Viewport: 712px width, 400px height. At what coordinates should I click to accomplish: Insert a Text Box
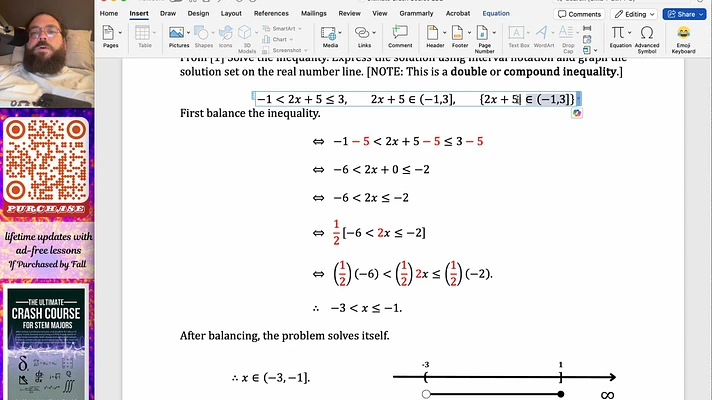pyautogui.click(x=516, y=33)
